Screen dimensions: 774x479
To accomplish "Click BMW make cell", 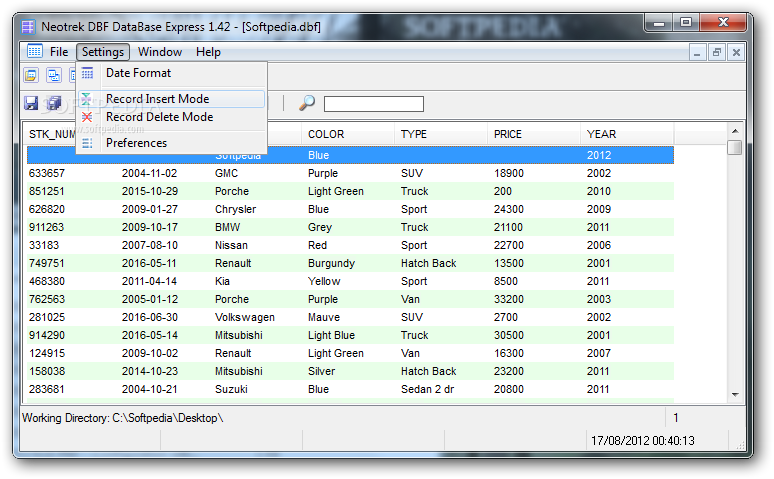I will pos(227,227).
